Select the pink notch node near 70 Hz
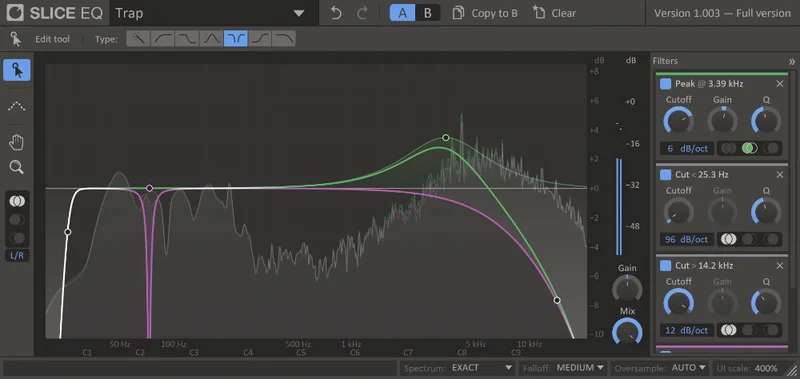Image resolution: width=800 pixels, height=379 pixels. (149, 188)
